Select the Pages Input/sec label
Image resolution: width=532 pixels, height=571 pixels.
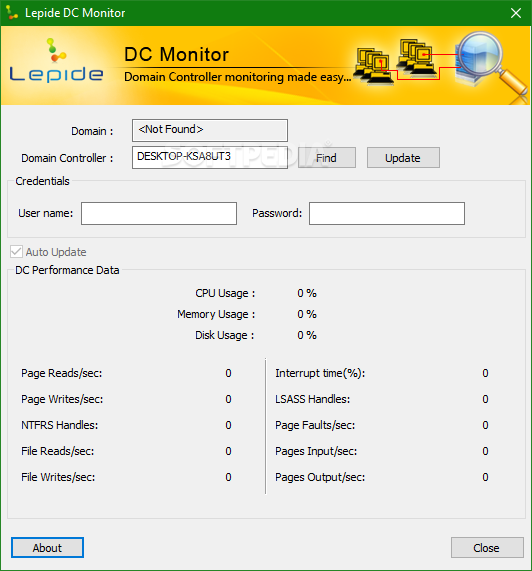316,451
